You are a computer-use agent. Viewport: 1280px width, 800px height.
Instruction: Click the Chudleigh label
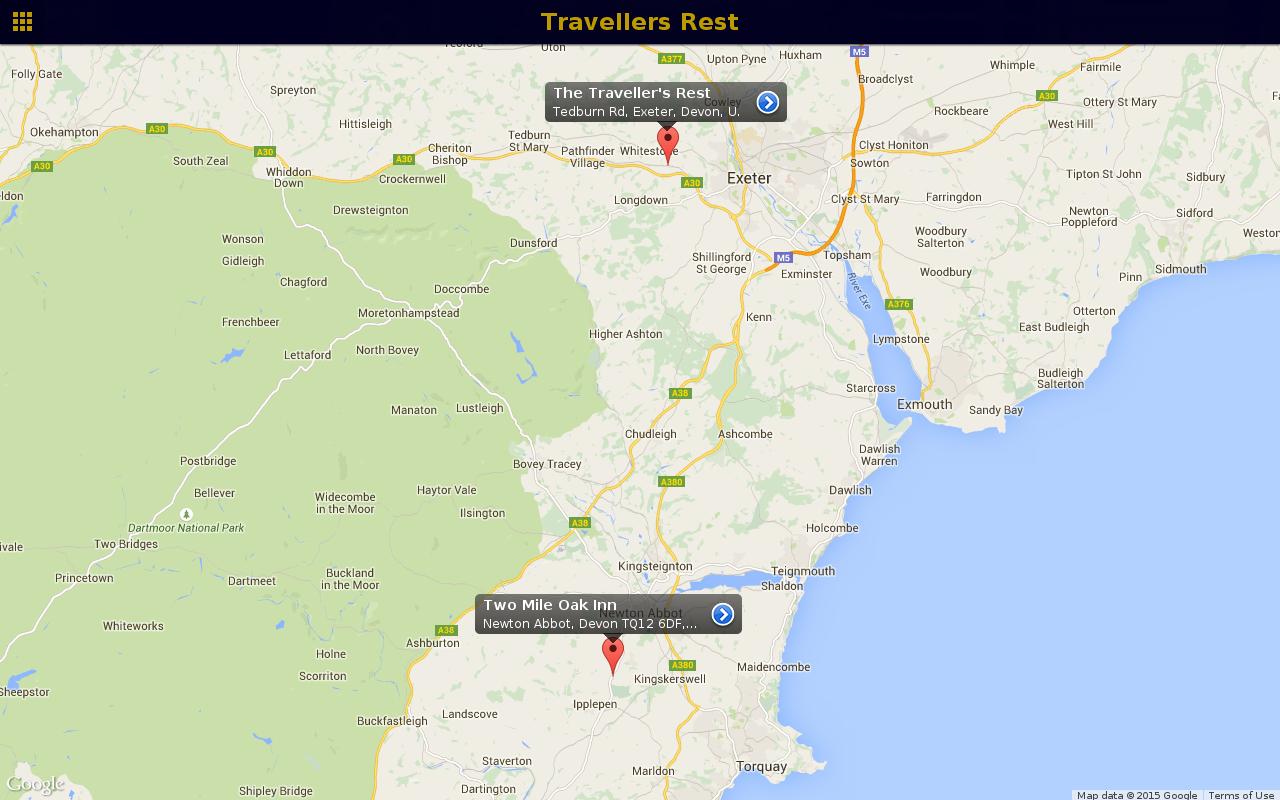650,434
